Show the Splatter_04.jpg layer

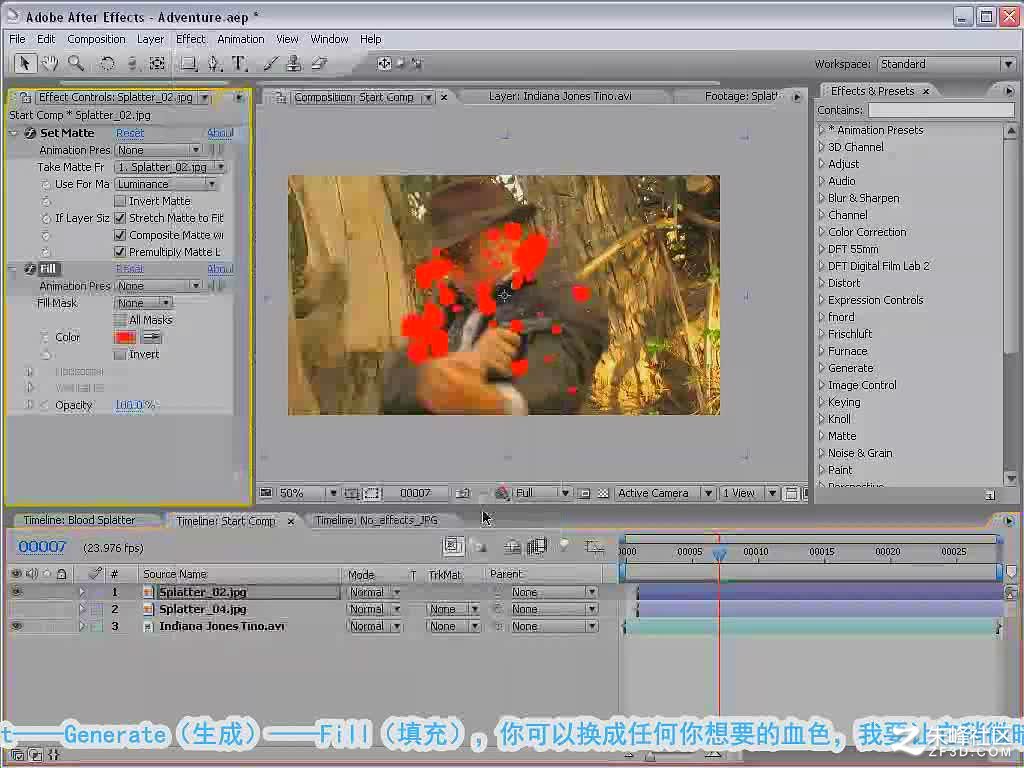pos(16,609)
